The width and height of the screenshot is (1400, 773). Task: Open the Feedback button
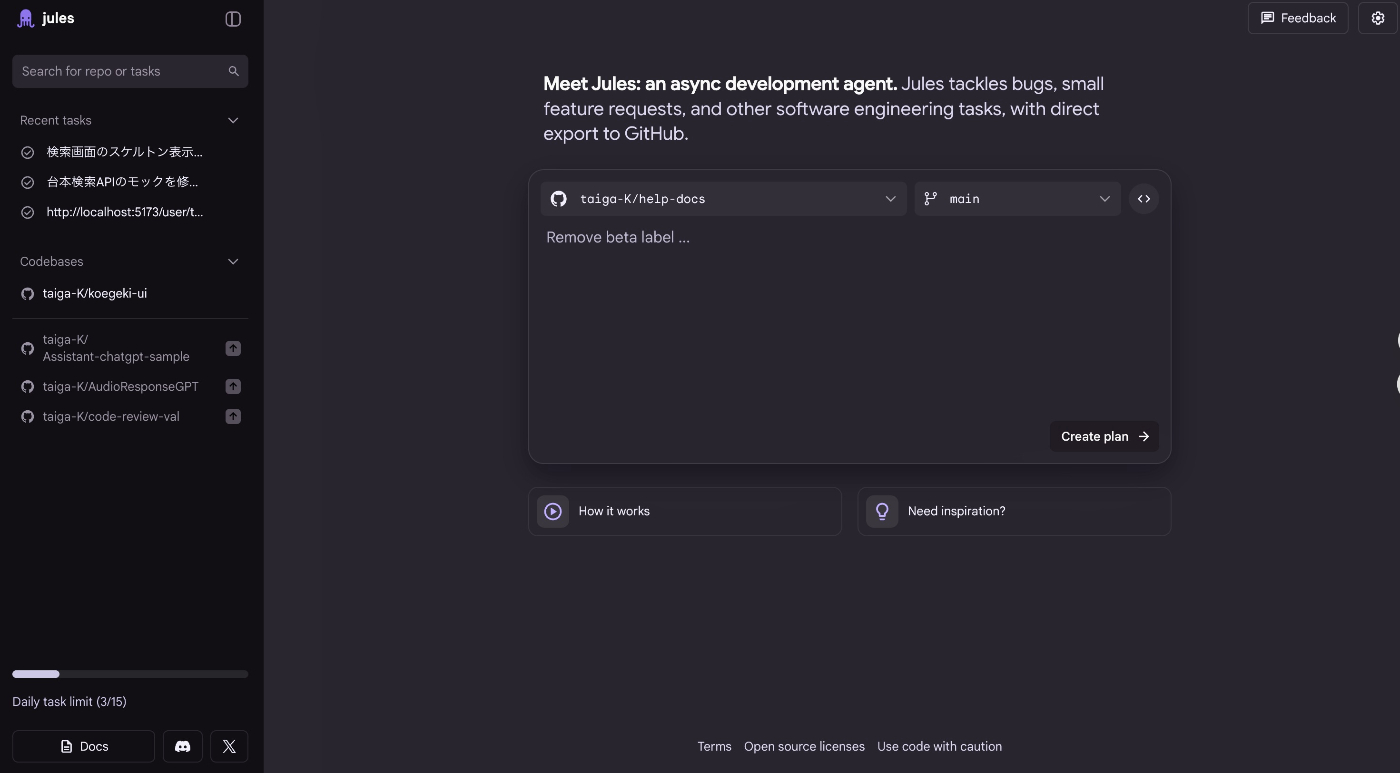pyautogui.click(x=1298, y=18)
